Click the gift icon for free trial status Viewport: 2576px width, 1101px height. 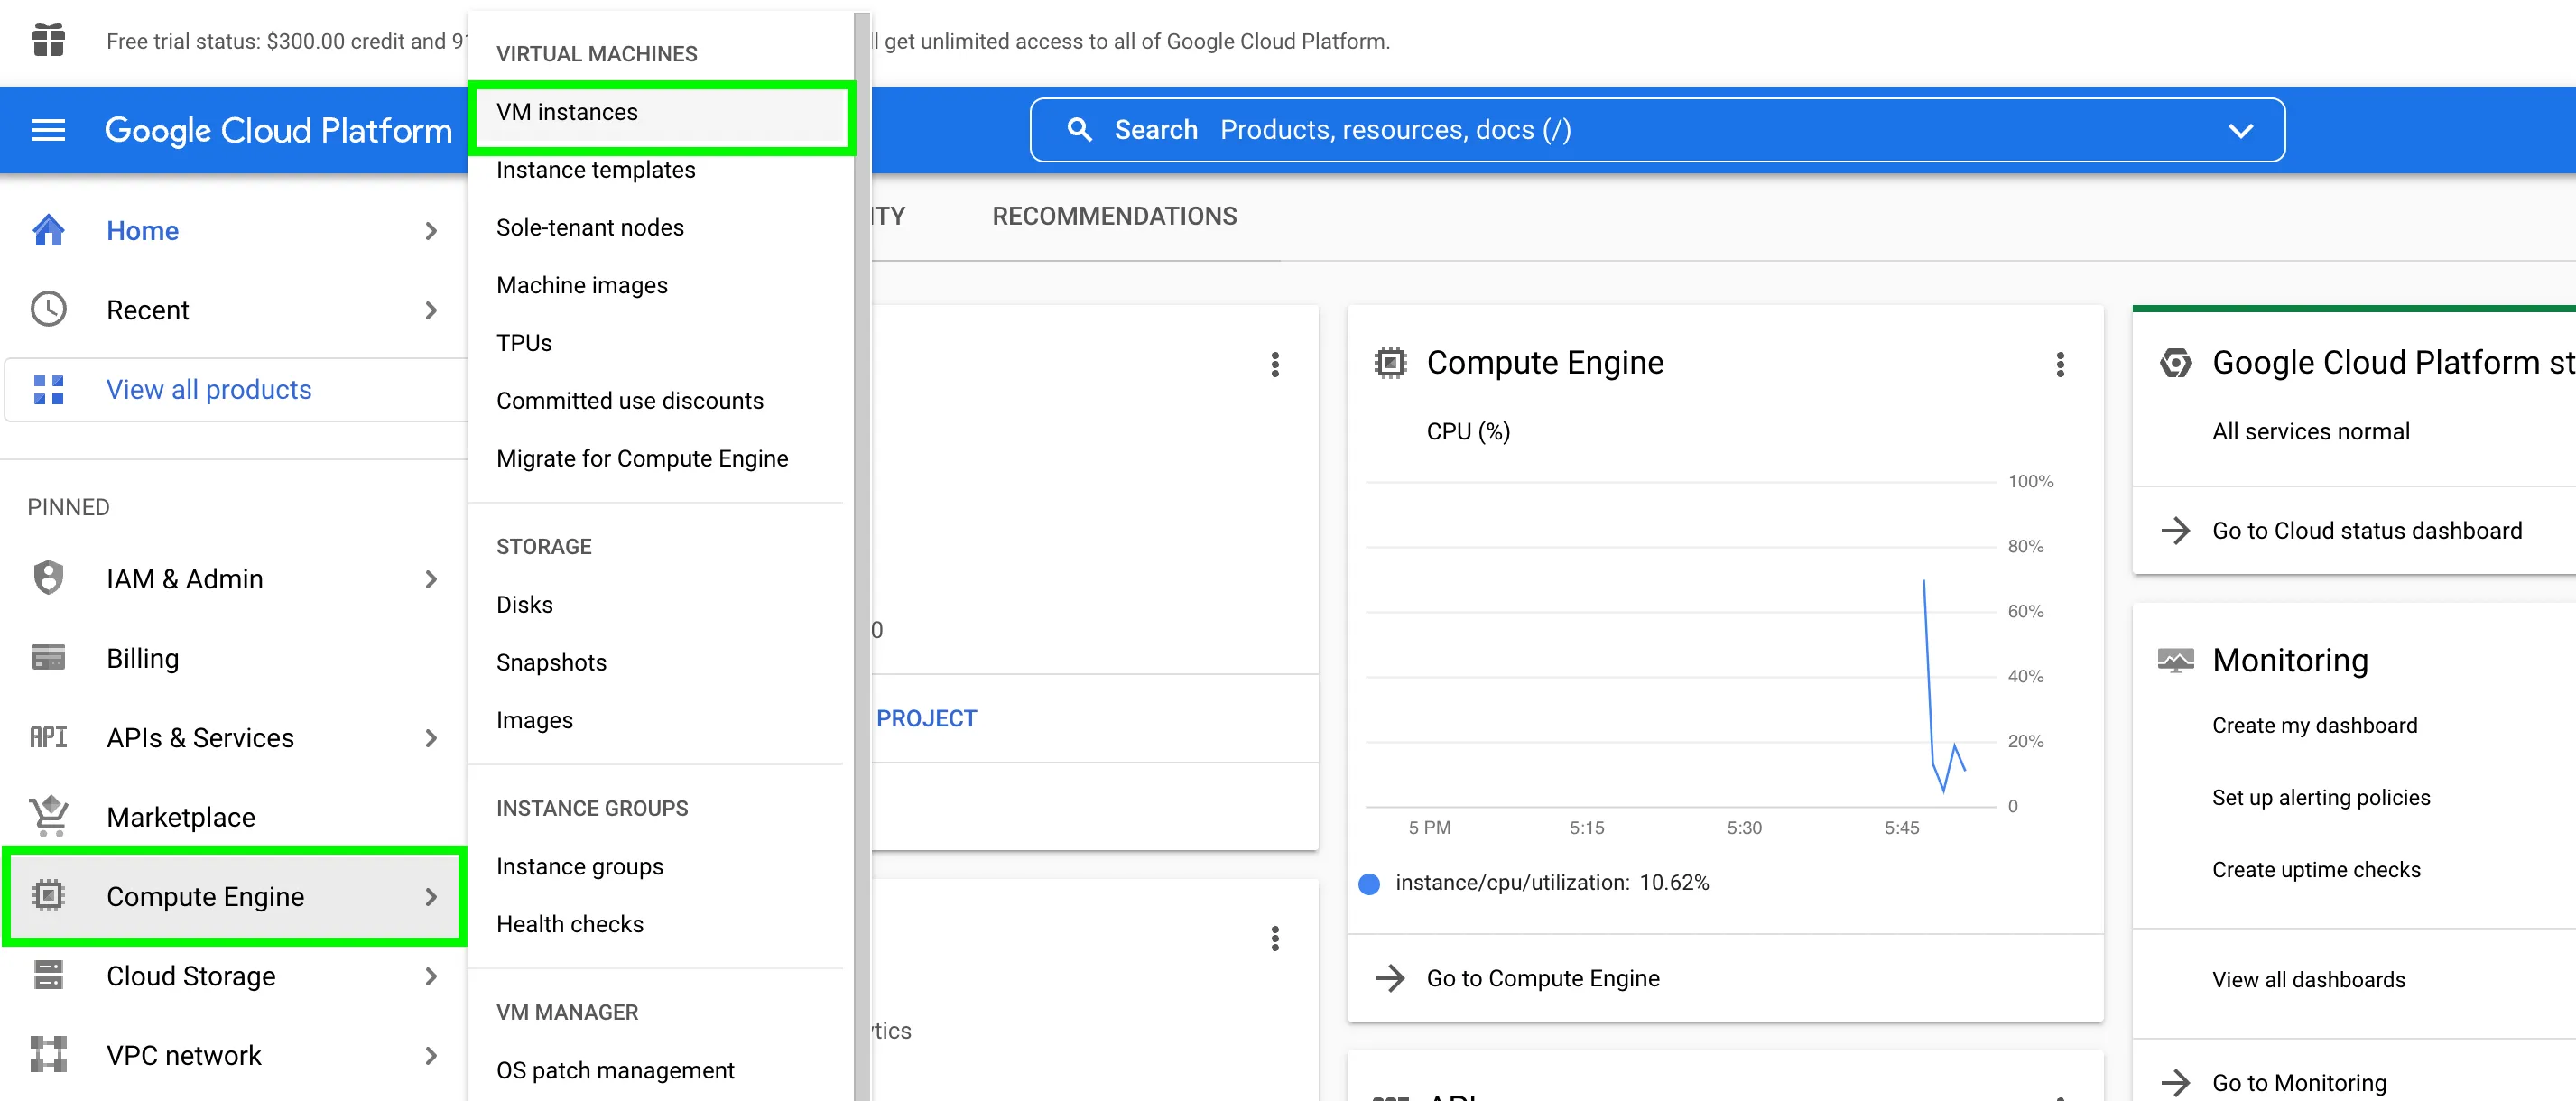click(x=47, y=40)
